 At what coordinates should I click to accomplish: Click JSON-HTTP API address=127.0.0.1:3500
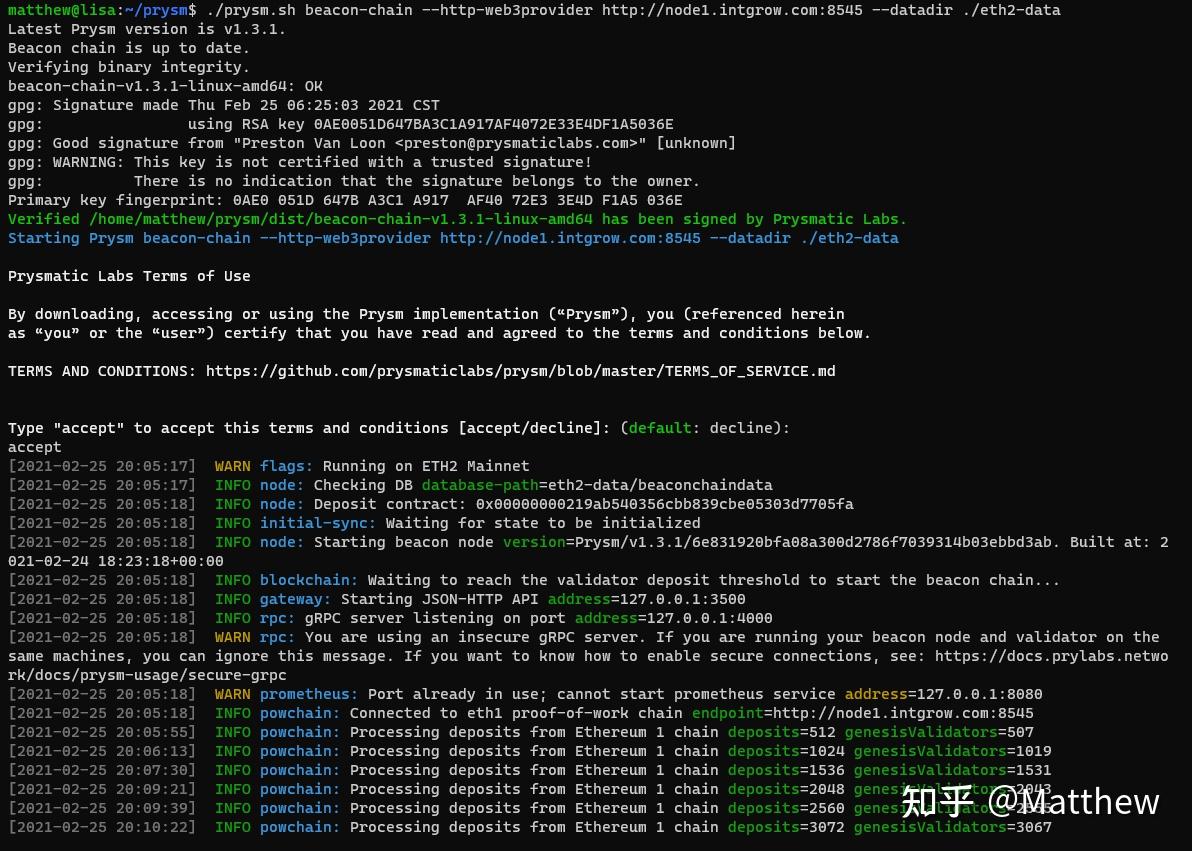(x=646, y=599)
